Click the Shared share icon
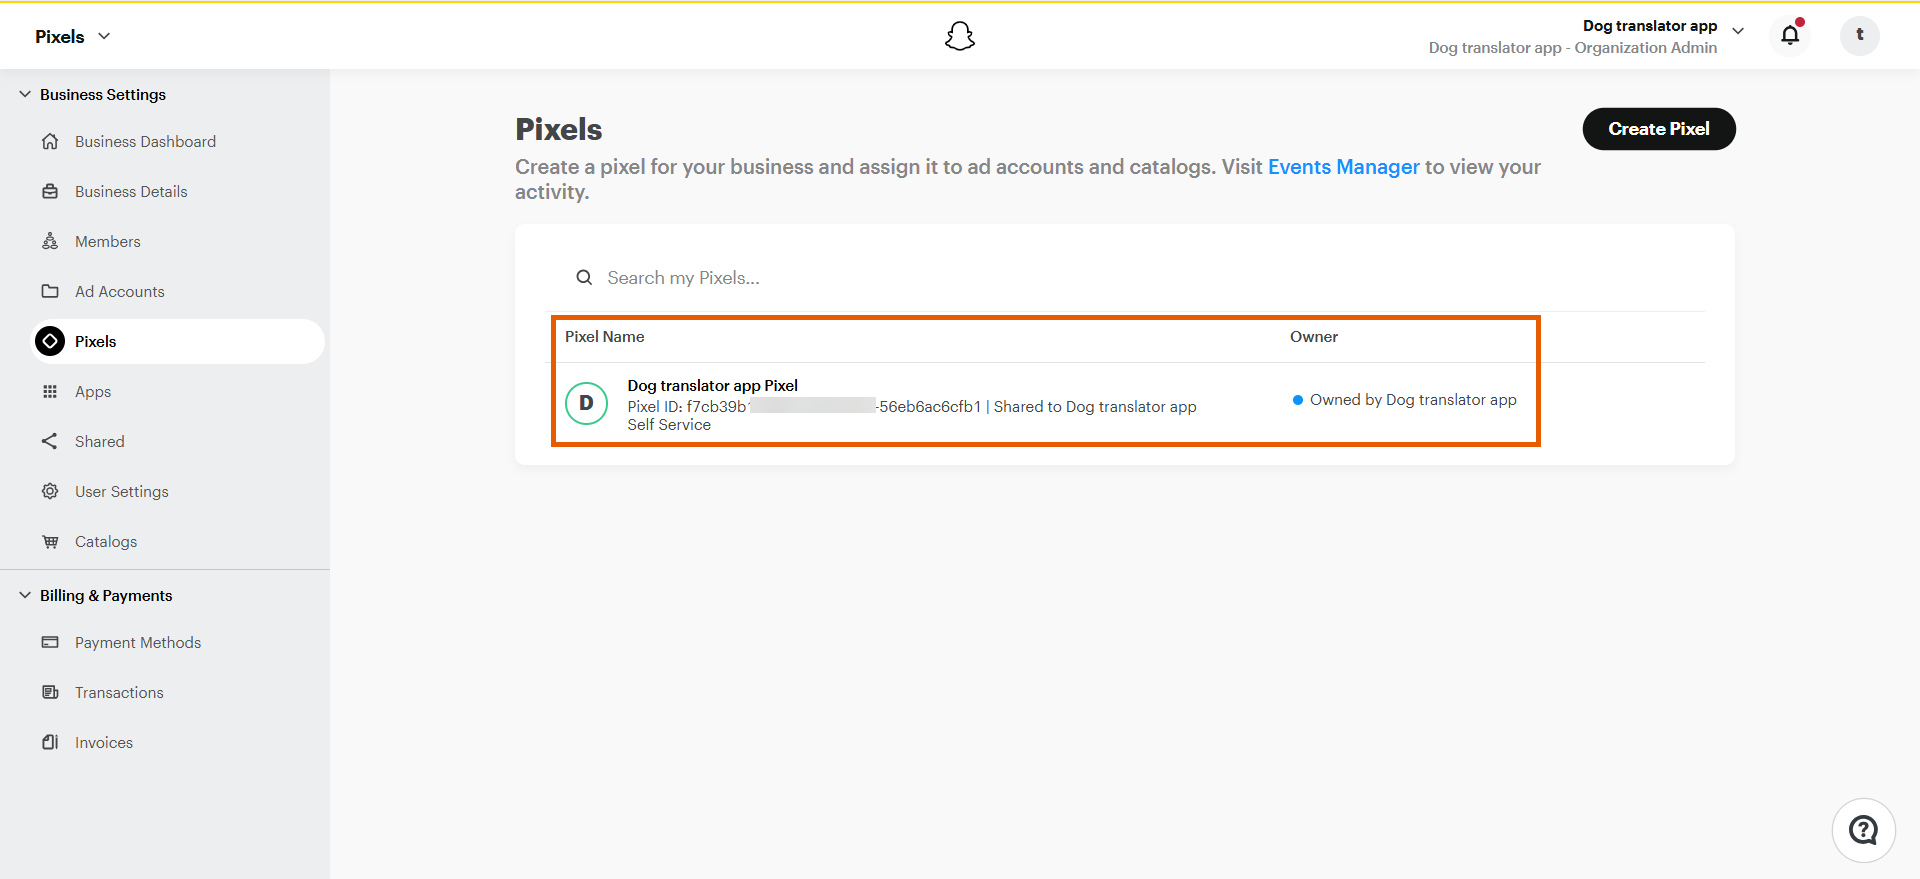 click(50, 441)
